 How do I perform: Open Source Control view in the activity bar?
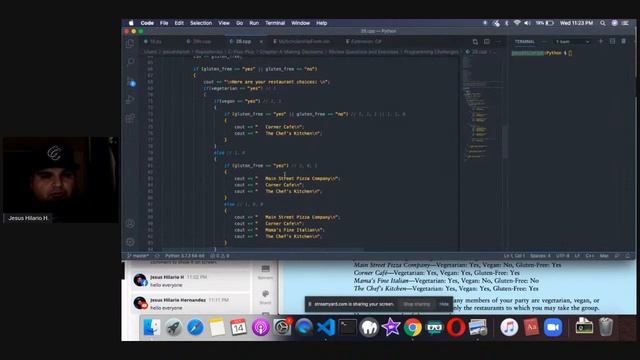pos(131,81)
